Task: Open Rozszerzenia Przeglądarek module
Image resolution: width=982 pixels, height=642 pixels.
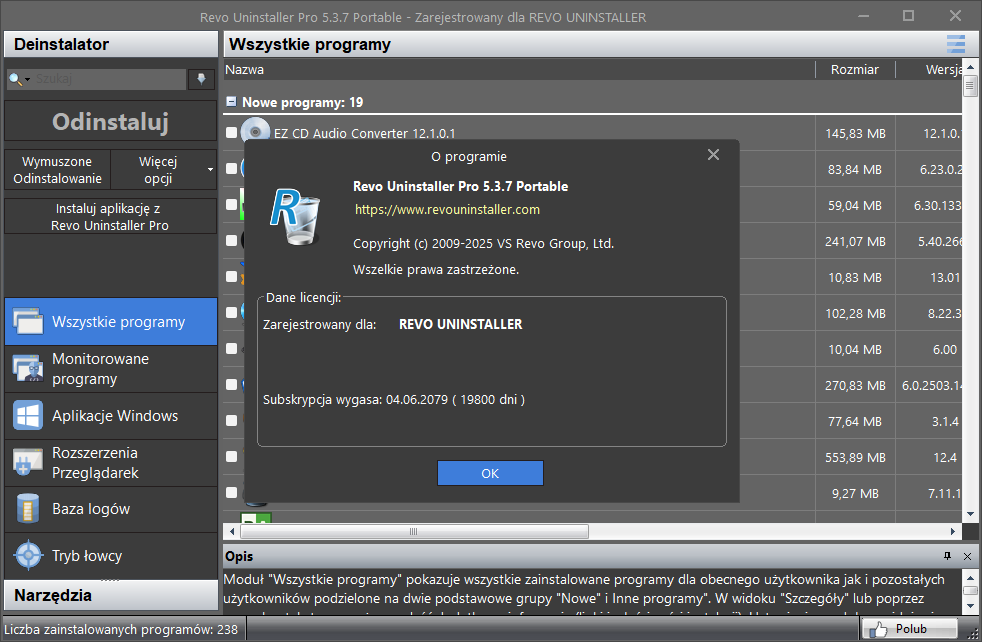Action: (x=111, y=463)
